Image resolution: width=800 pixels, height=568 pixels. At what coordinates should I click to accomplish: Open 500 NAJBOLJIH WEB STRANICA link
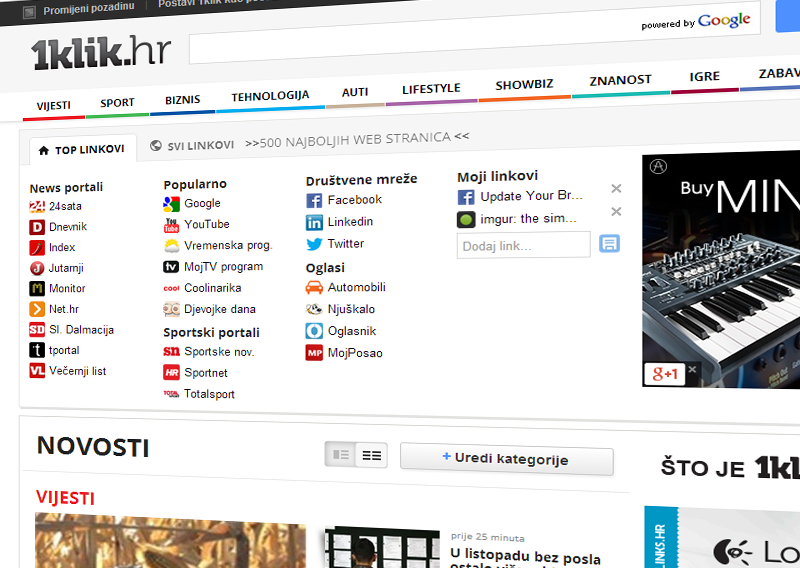357,139
